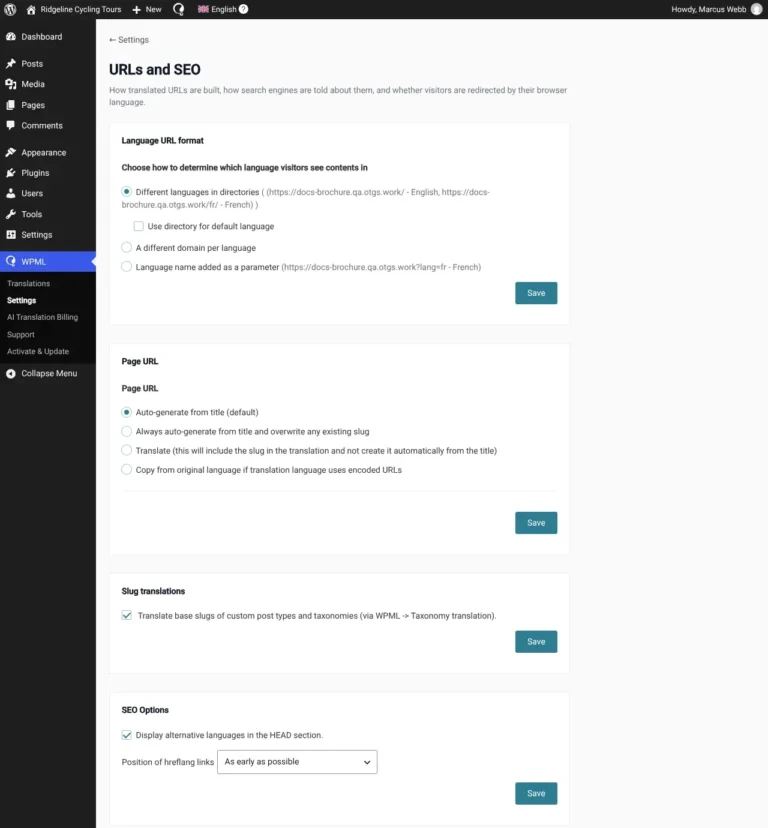
Task: Open the English language switcher
Action: click(x=223, y=10)
